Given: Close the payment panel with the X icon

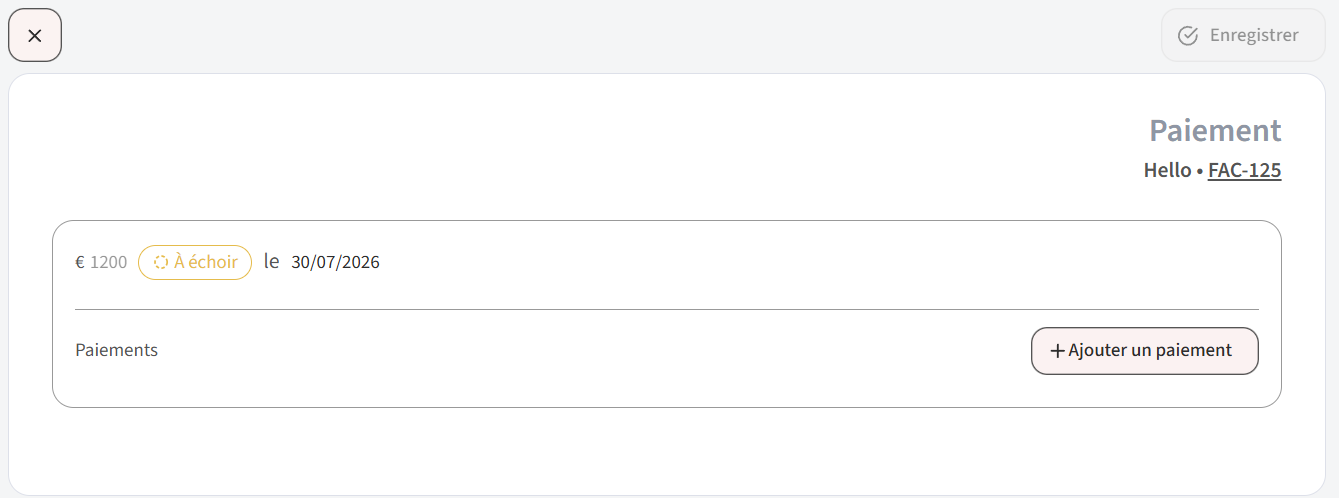Looking at the screenshot, I should (35, 35).
